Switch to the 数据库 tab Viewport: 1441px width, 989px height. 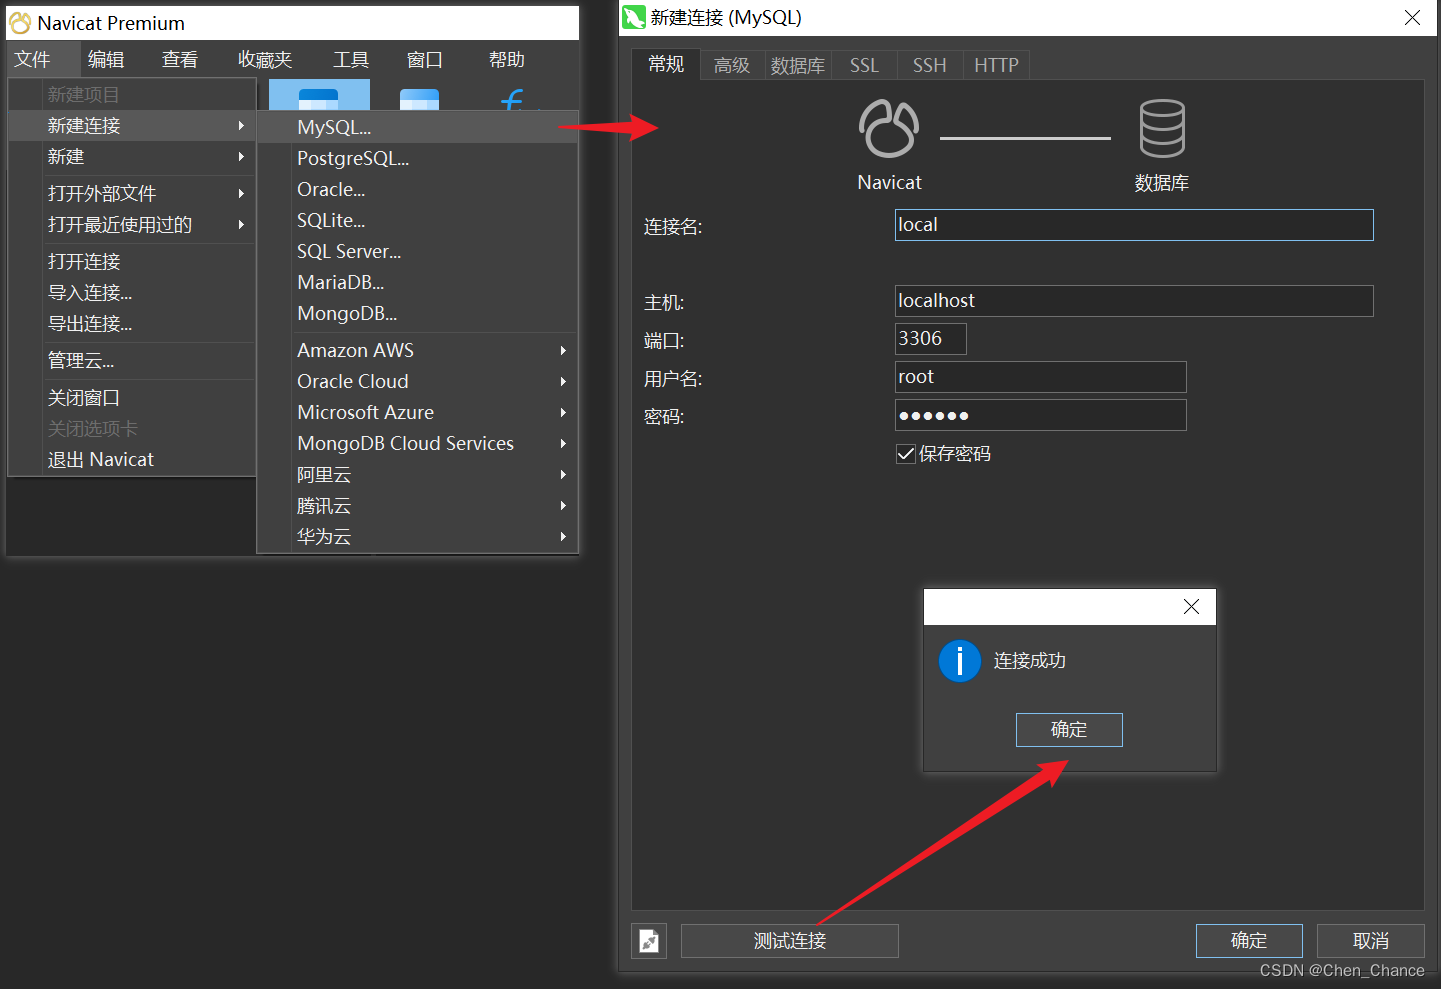point(798,65)
